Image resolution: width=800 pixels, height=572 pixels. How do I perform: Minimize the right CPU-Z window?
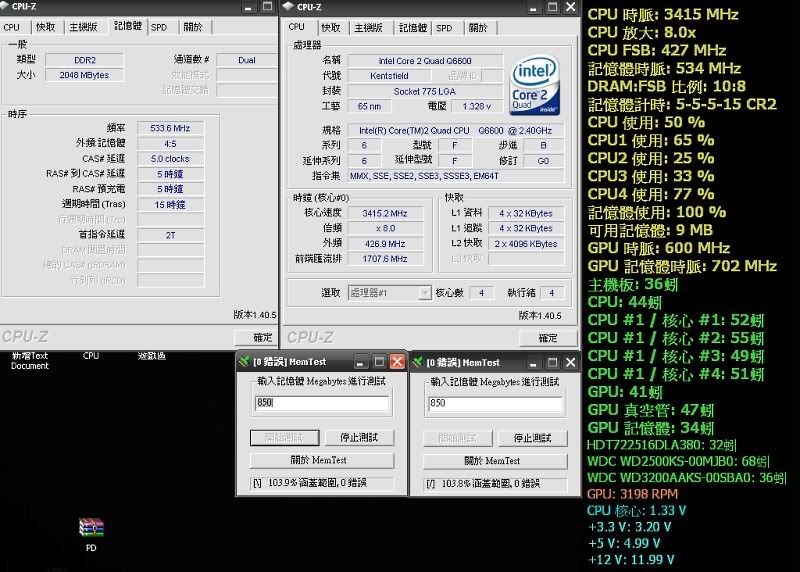click(x=533, y=7)
